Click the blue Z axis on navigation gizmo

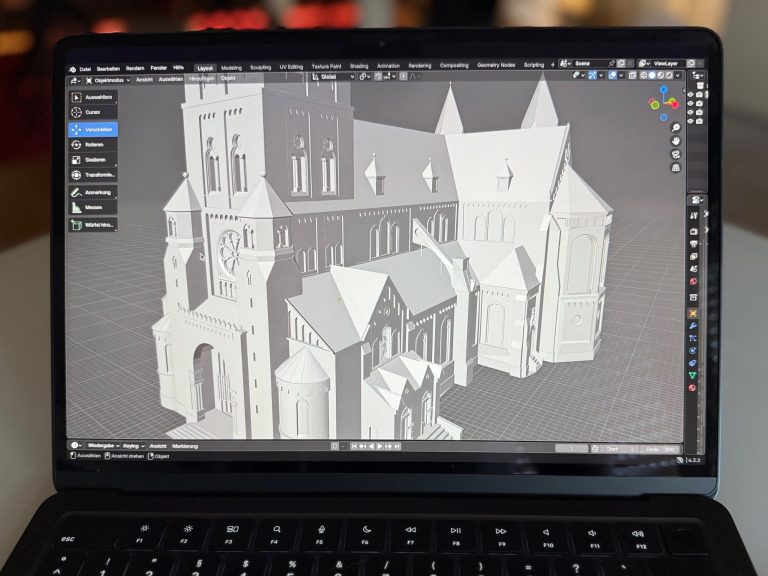[x=663, y=89]
